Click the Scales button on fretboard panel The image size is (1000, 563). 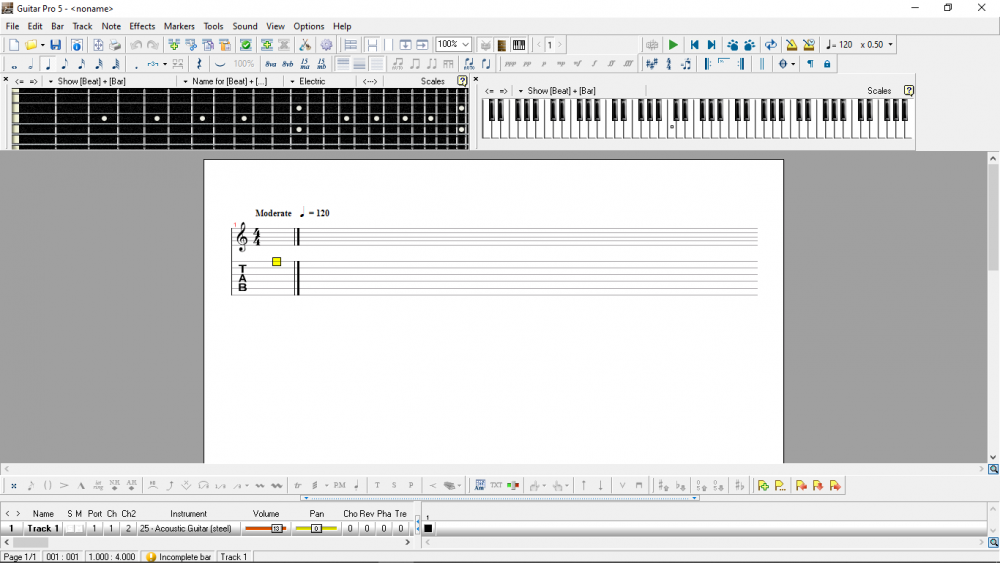433,81
